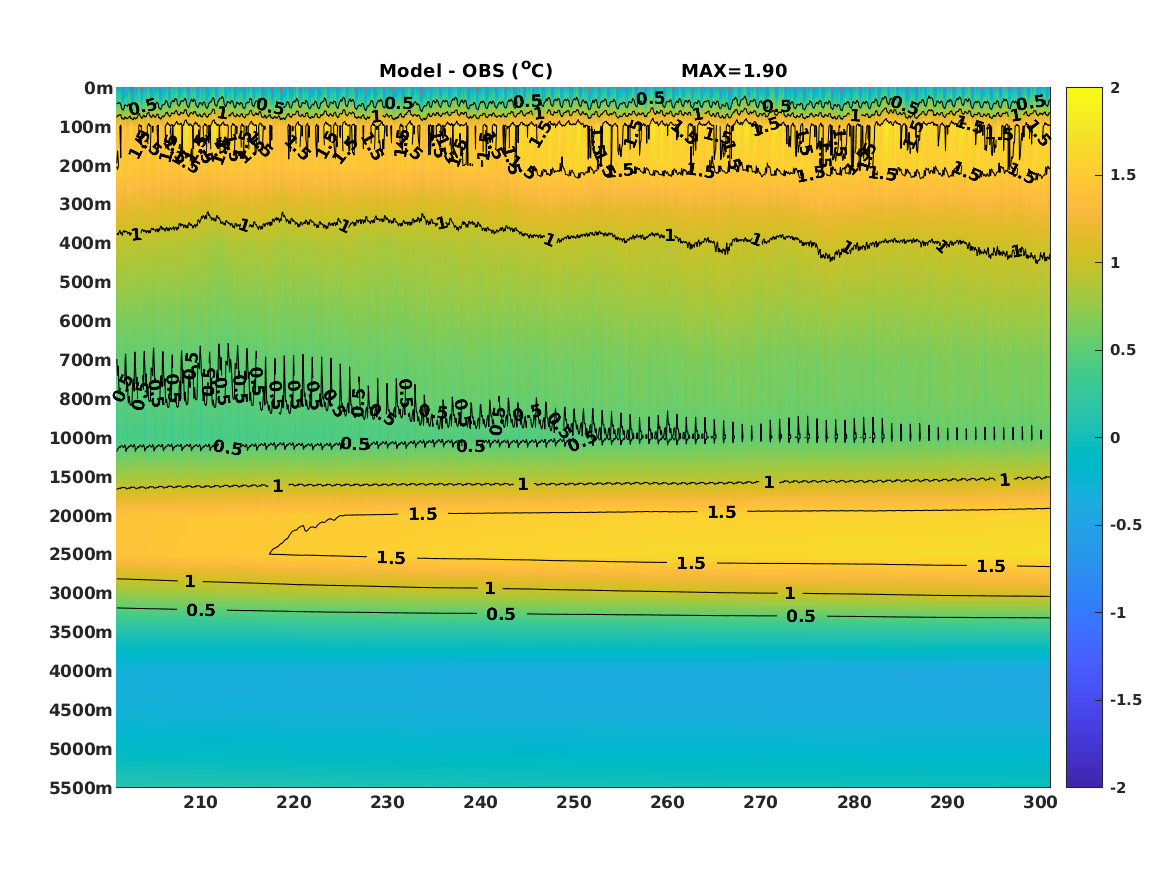Screen dimensions: 1167x875
Task: Click the colorbar tick label "2"
Action: click(x=1115, y=88)
